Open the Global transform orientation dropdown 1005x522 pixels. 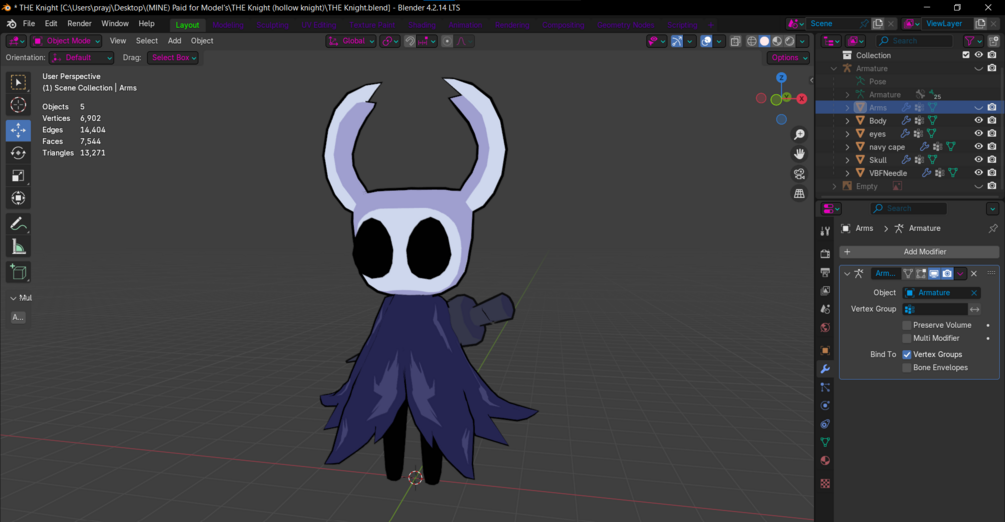pyautogui.click(x=351, y=41)
